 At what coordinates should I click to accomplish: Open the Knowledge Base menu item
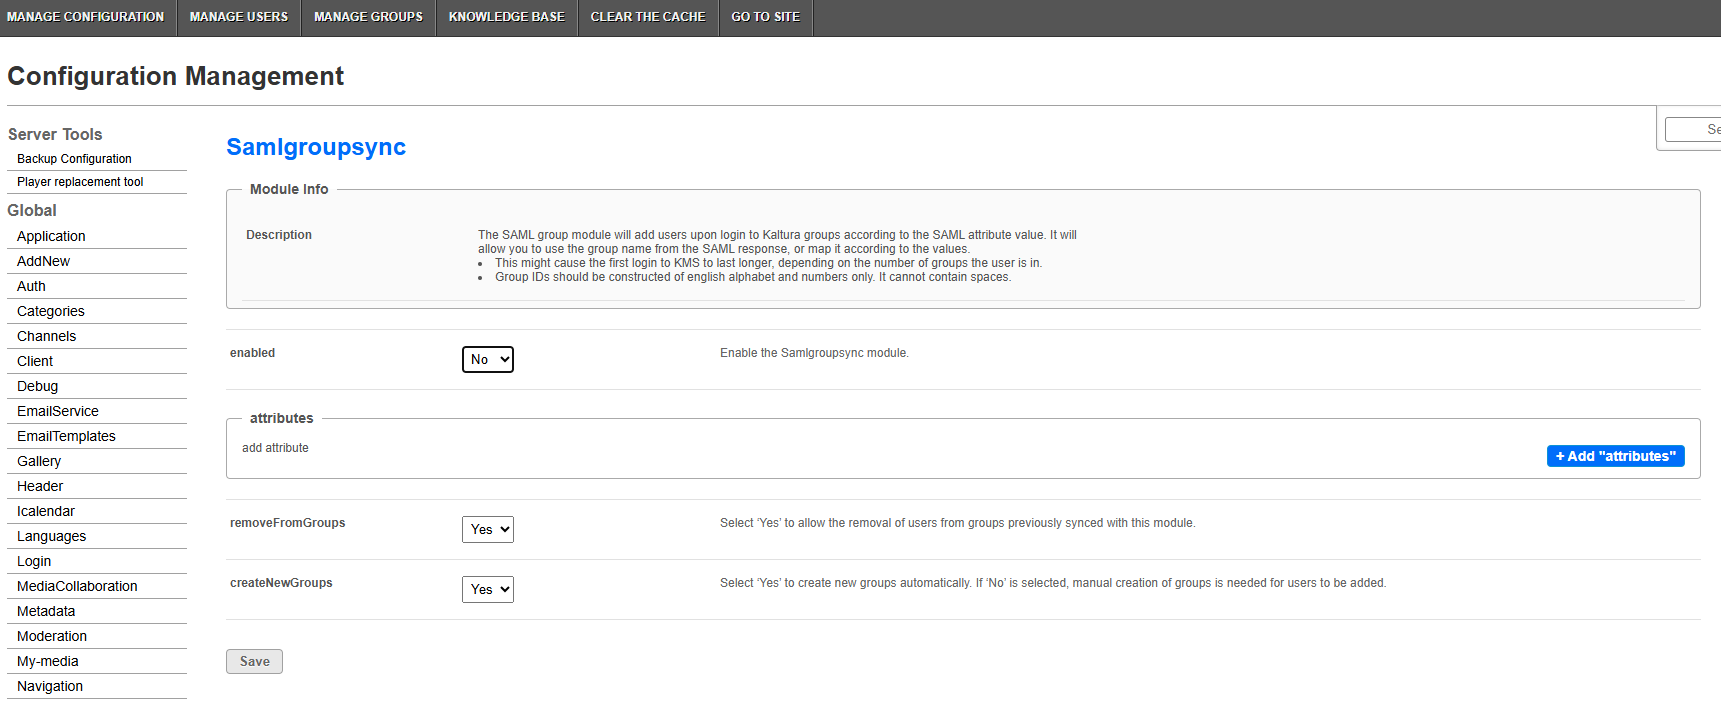click(x=507, y=17)
